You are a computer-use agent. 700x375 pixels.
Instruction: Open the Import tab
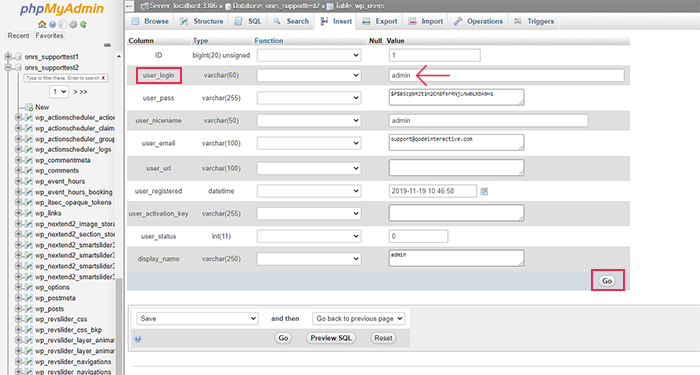click(x=425, y=21)
